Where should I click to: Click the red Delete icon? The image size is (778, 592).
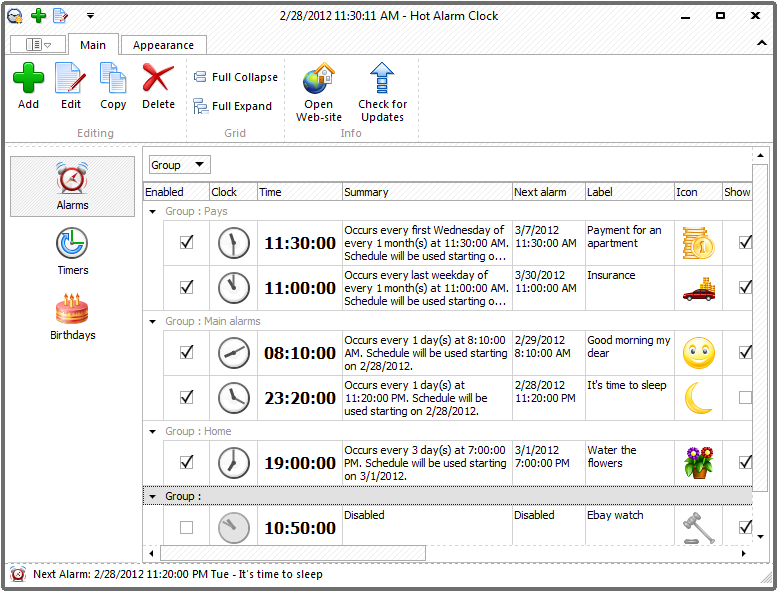point(158,79)
